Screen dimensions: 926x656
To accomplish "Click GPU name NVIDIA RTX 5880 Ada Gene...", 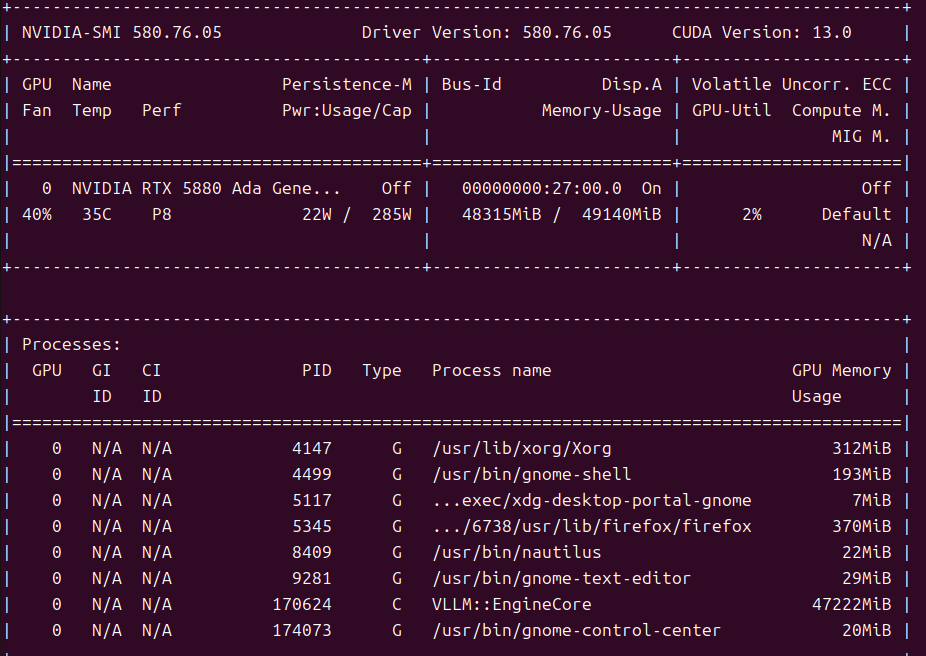I will click(x=206, y=188).
